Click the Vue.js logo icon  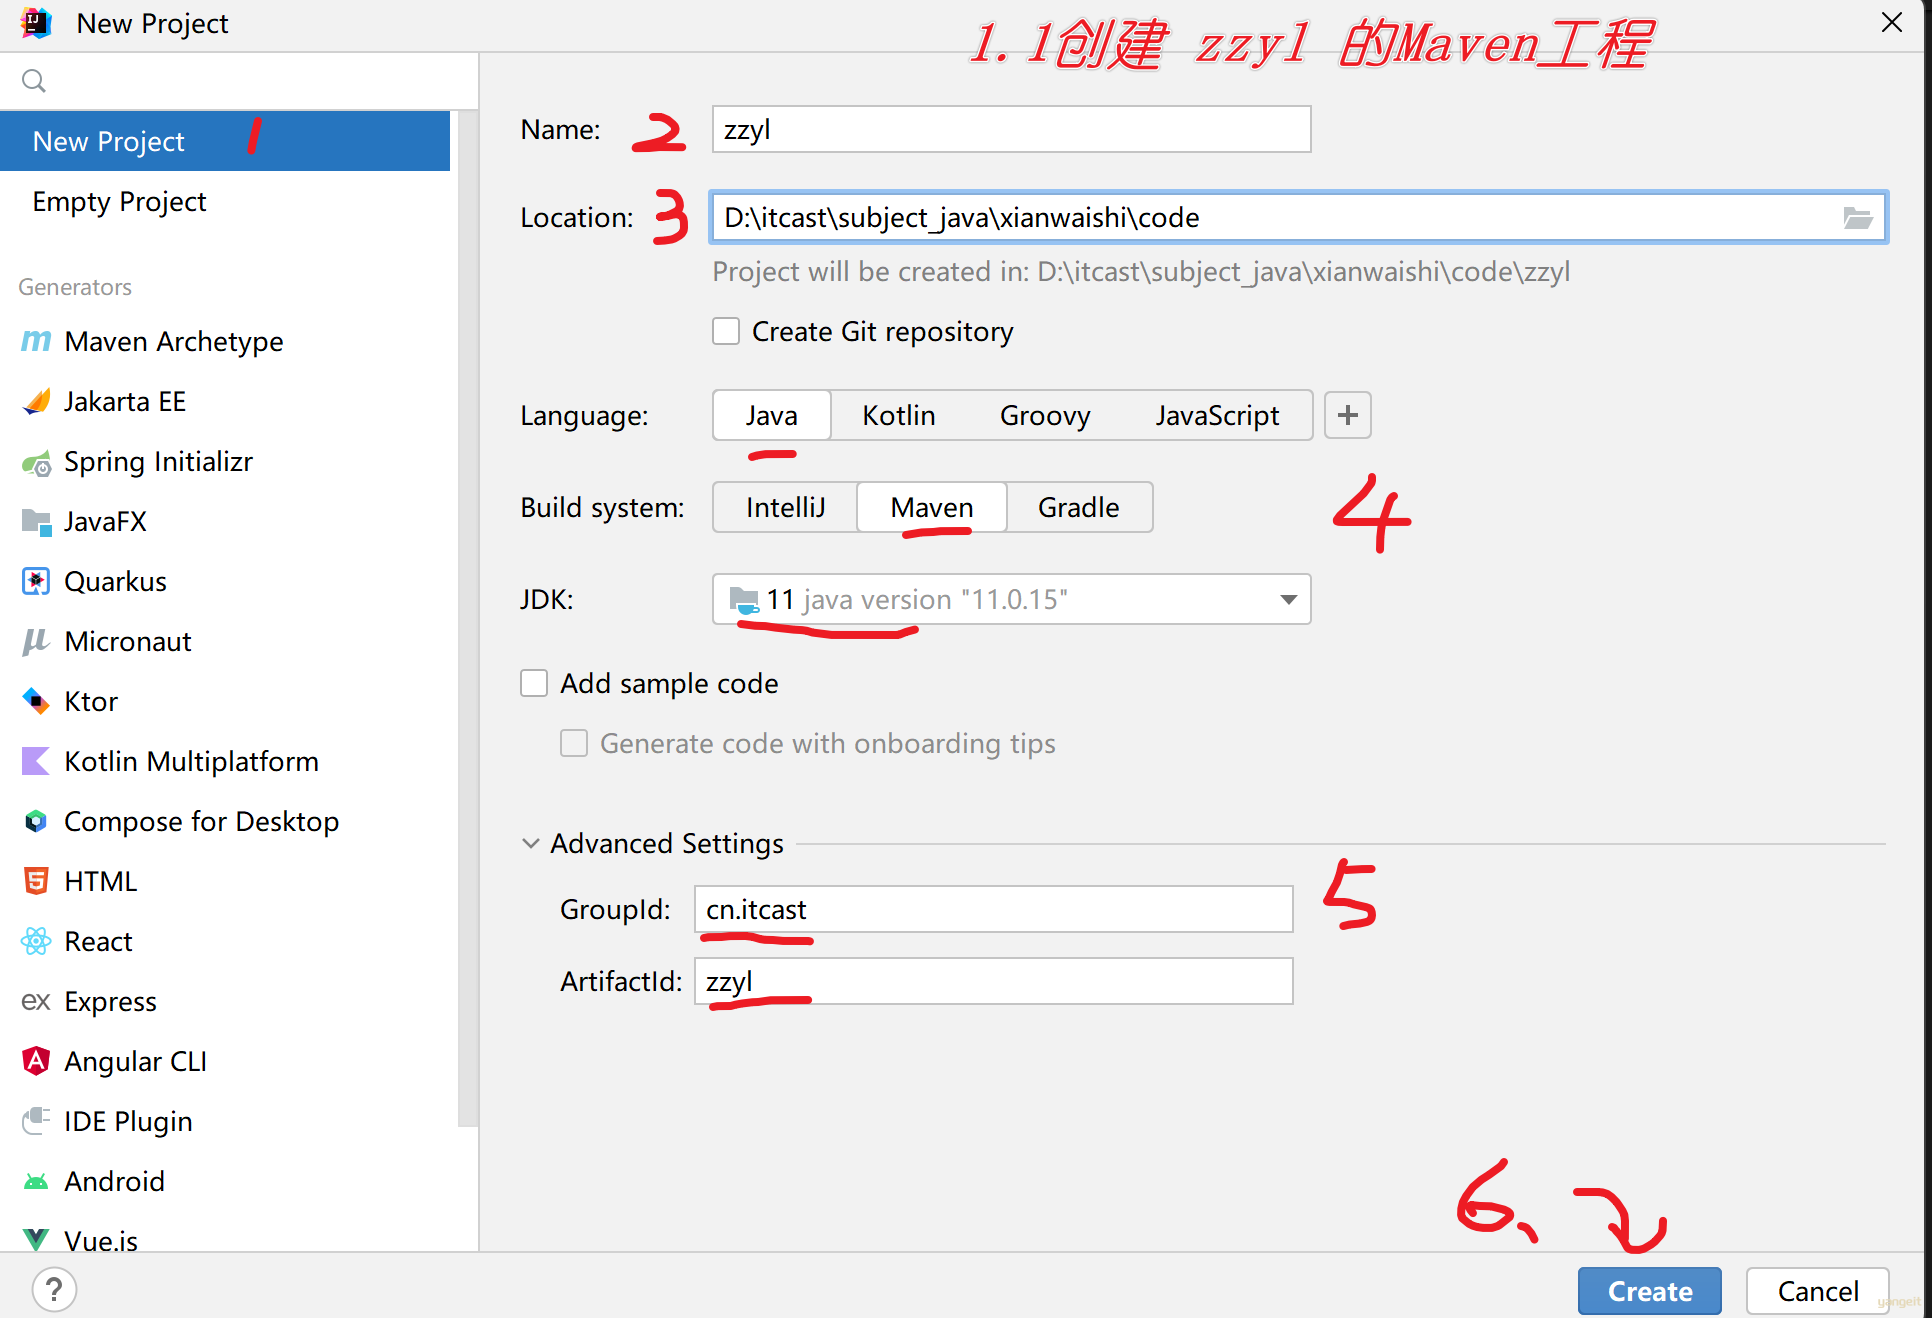[x=36, y=1240]
